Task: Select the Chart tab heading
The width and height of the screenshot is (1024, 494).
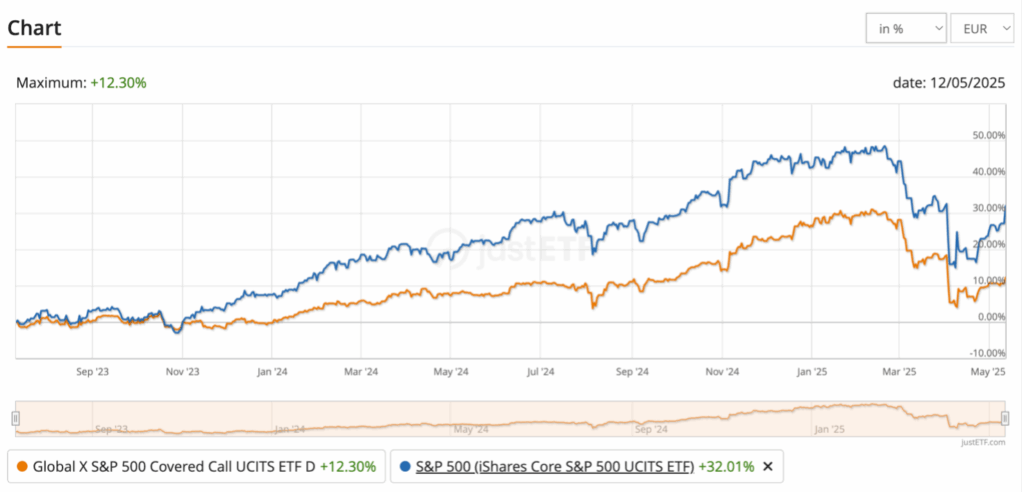Action: tap(34, 28)
